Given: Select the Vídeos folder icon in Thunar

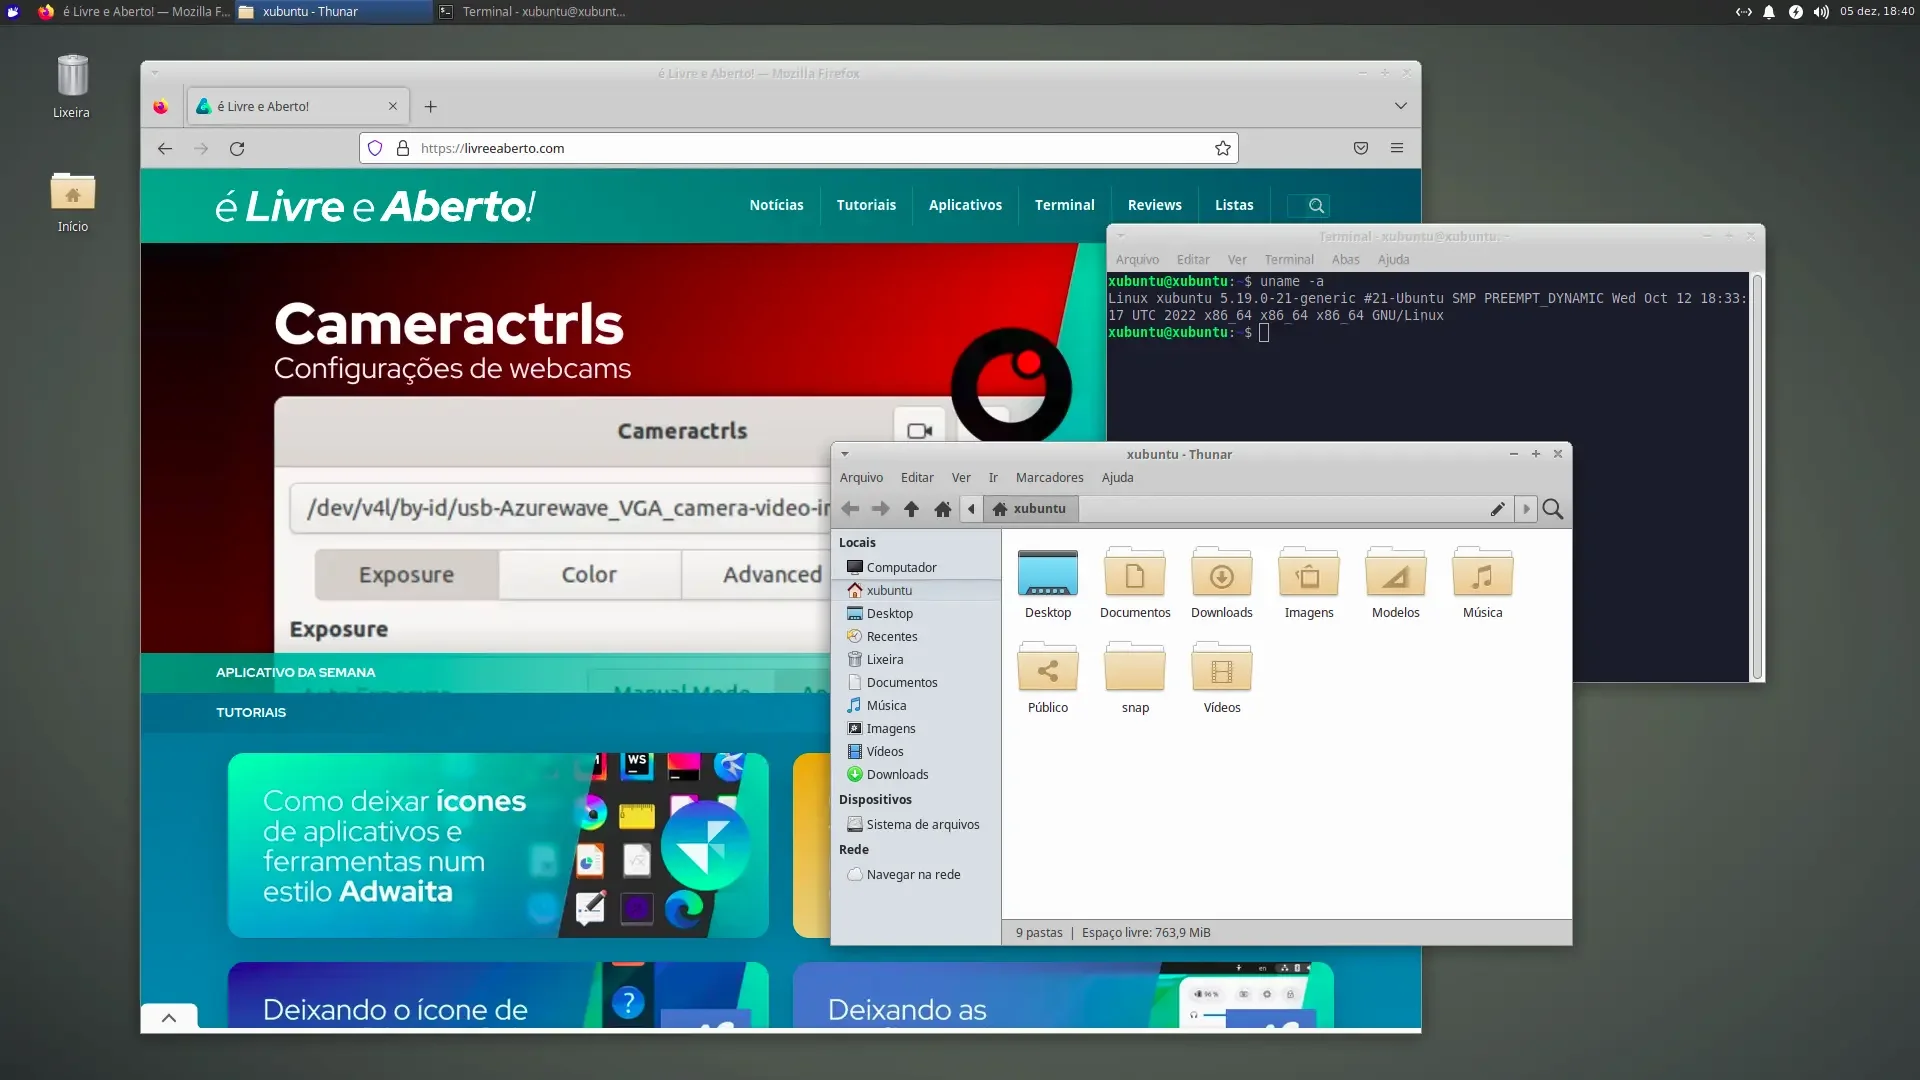Looking at the screenshot, I should click(x=1221, y=668).
